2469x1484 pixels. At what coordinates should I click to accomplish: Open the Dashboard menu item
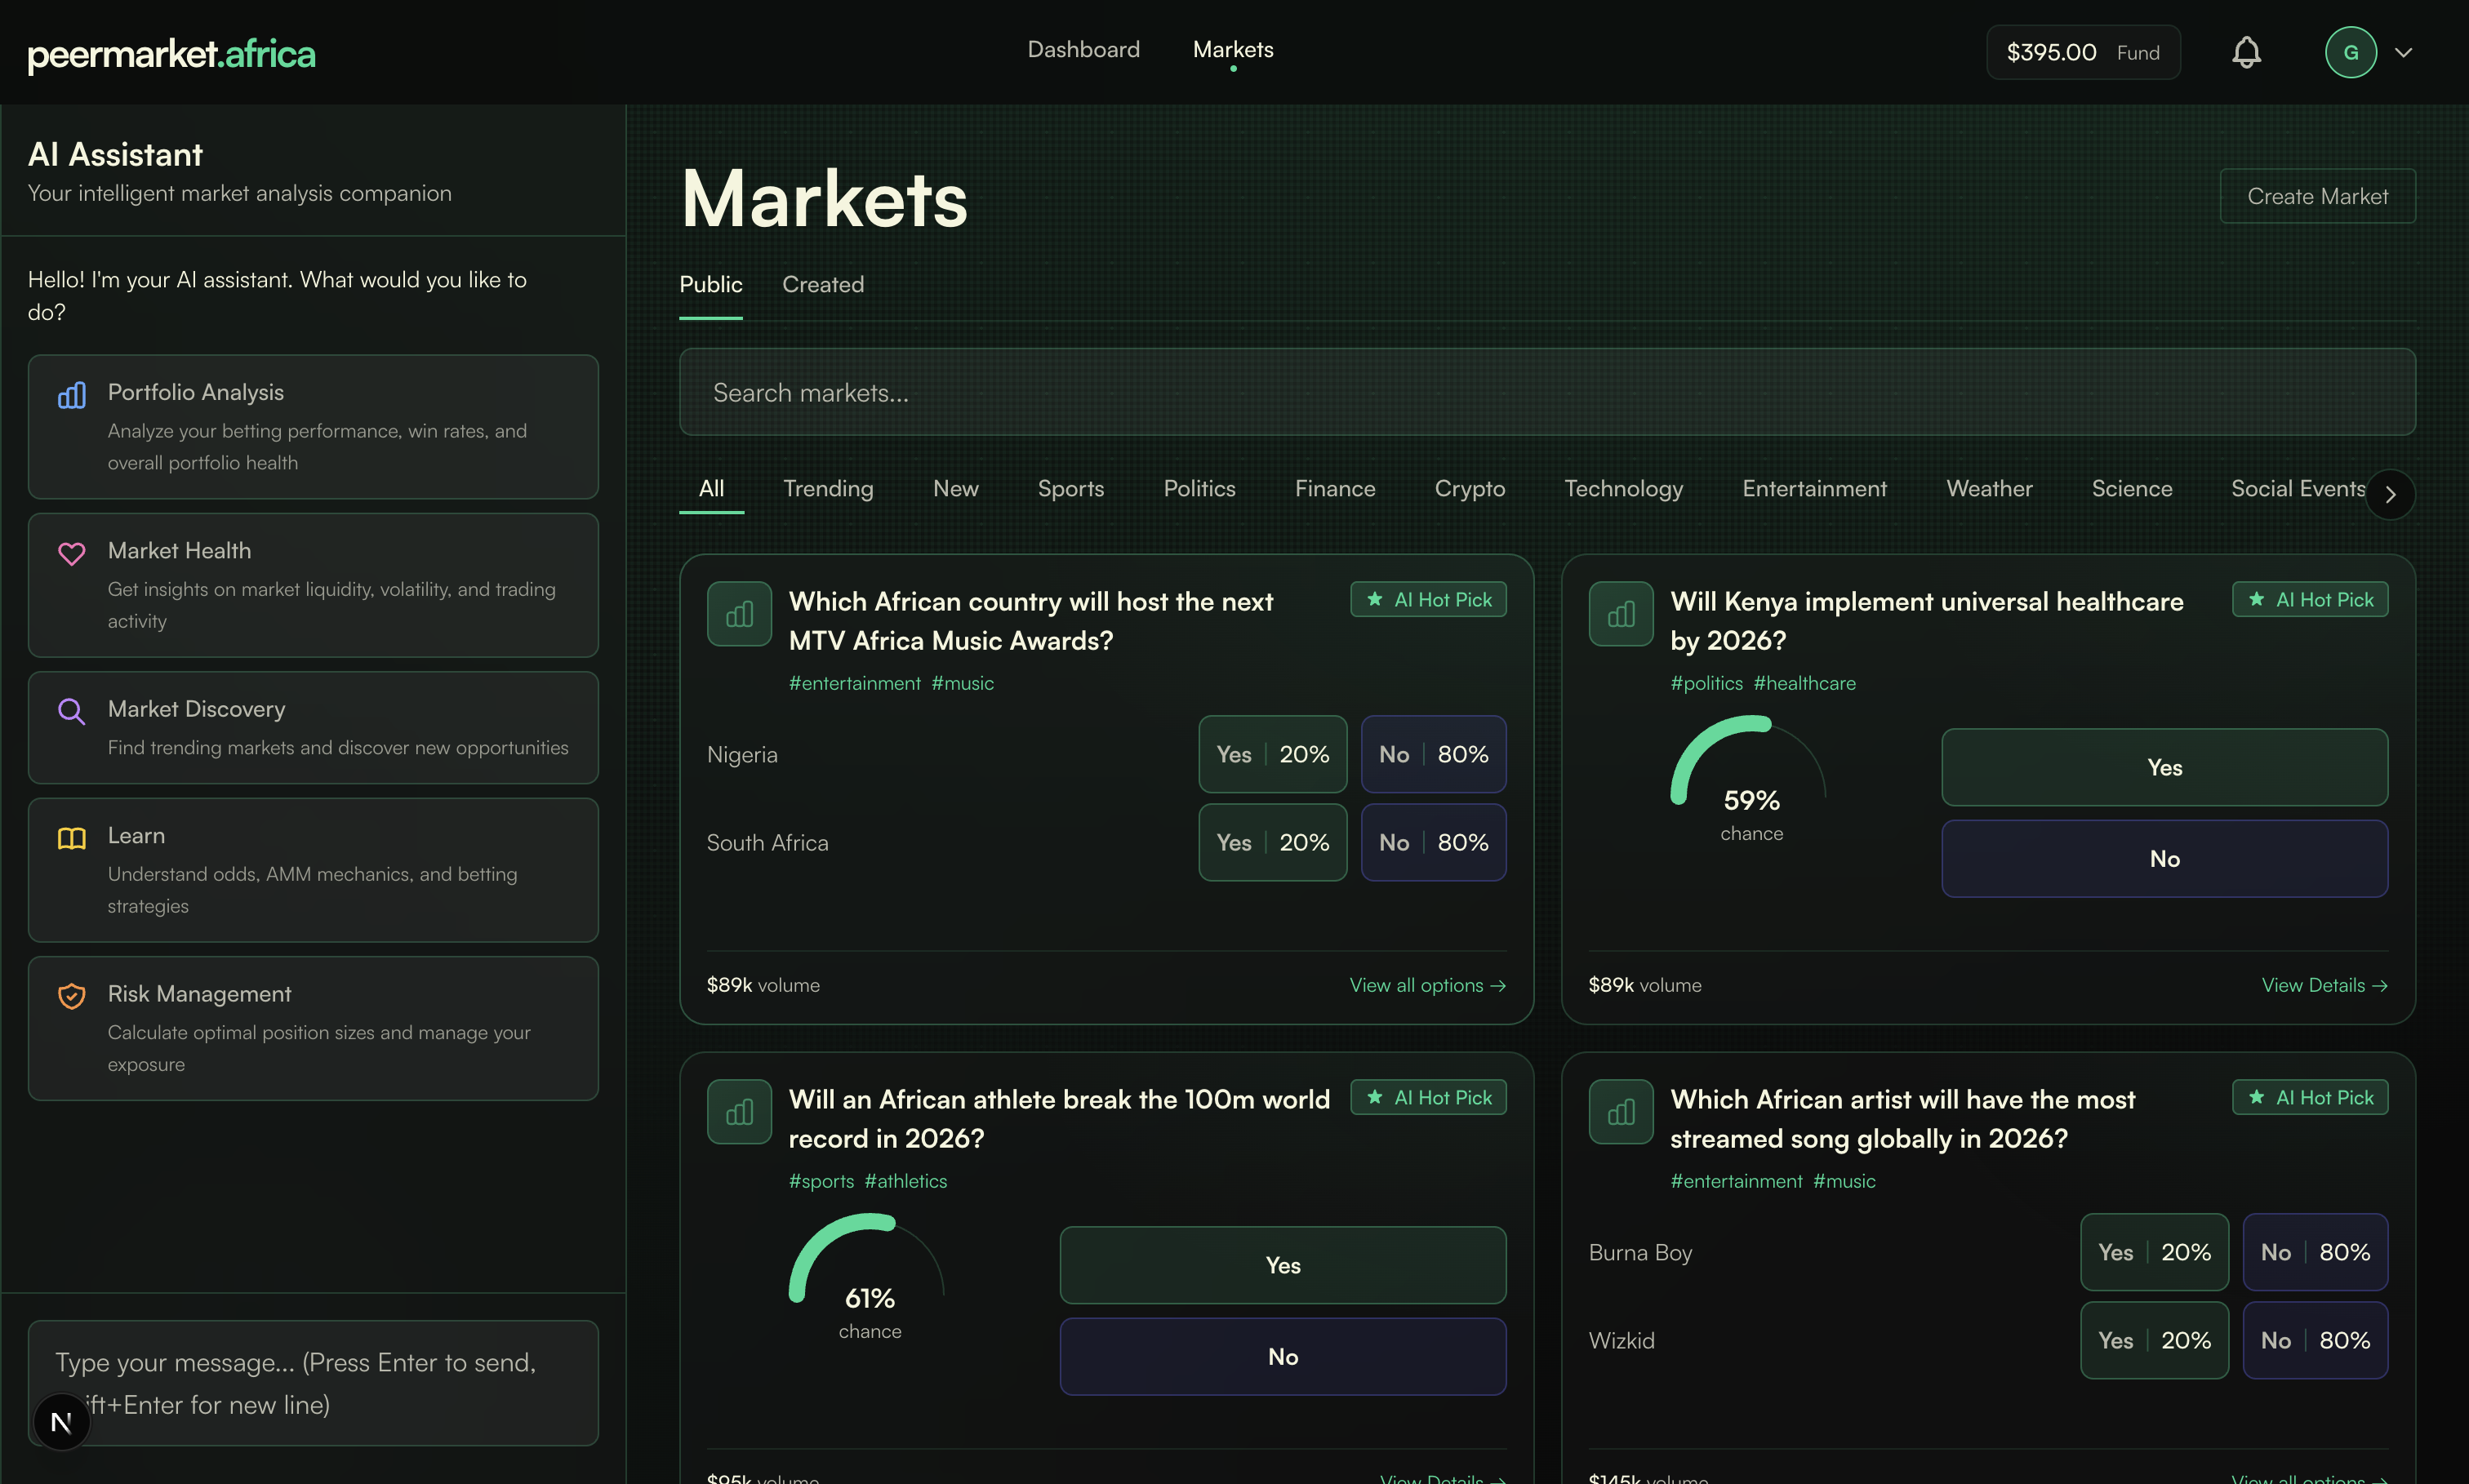pos(1083,49)
